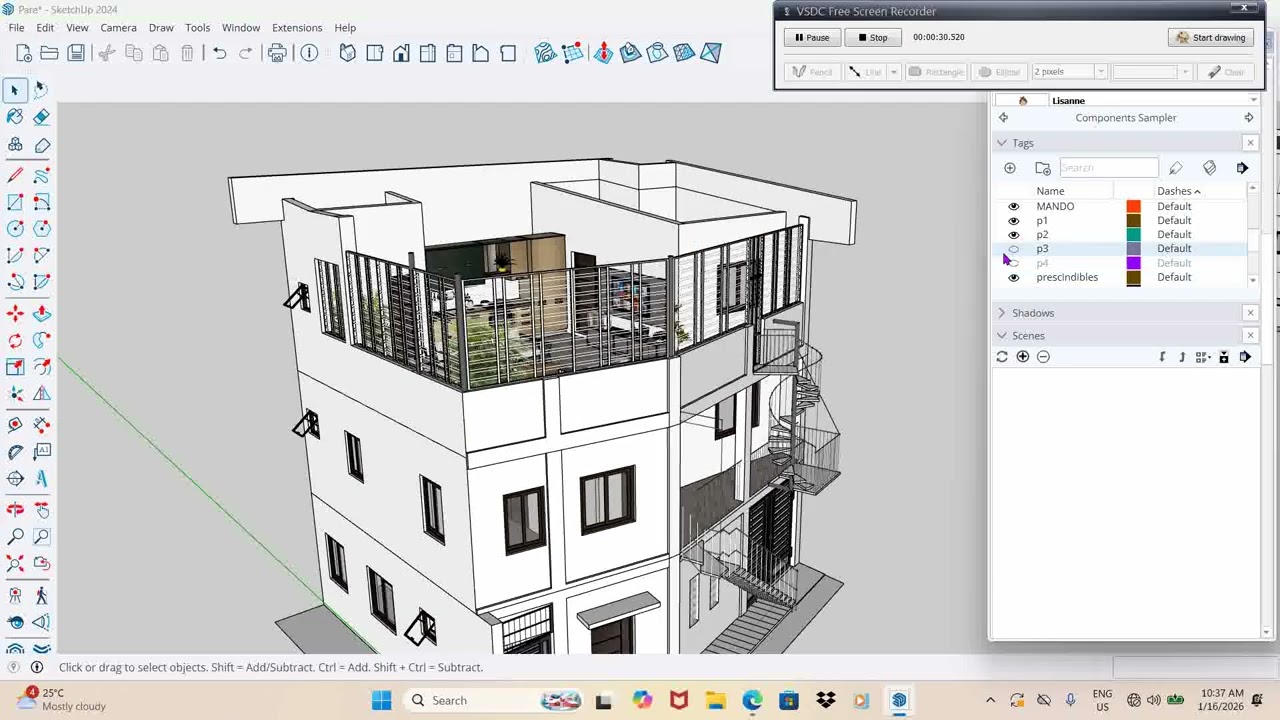Select the Circle tool
1280x720 pixels.
15,229
